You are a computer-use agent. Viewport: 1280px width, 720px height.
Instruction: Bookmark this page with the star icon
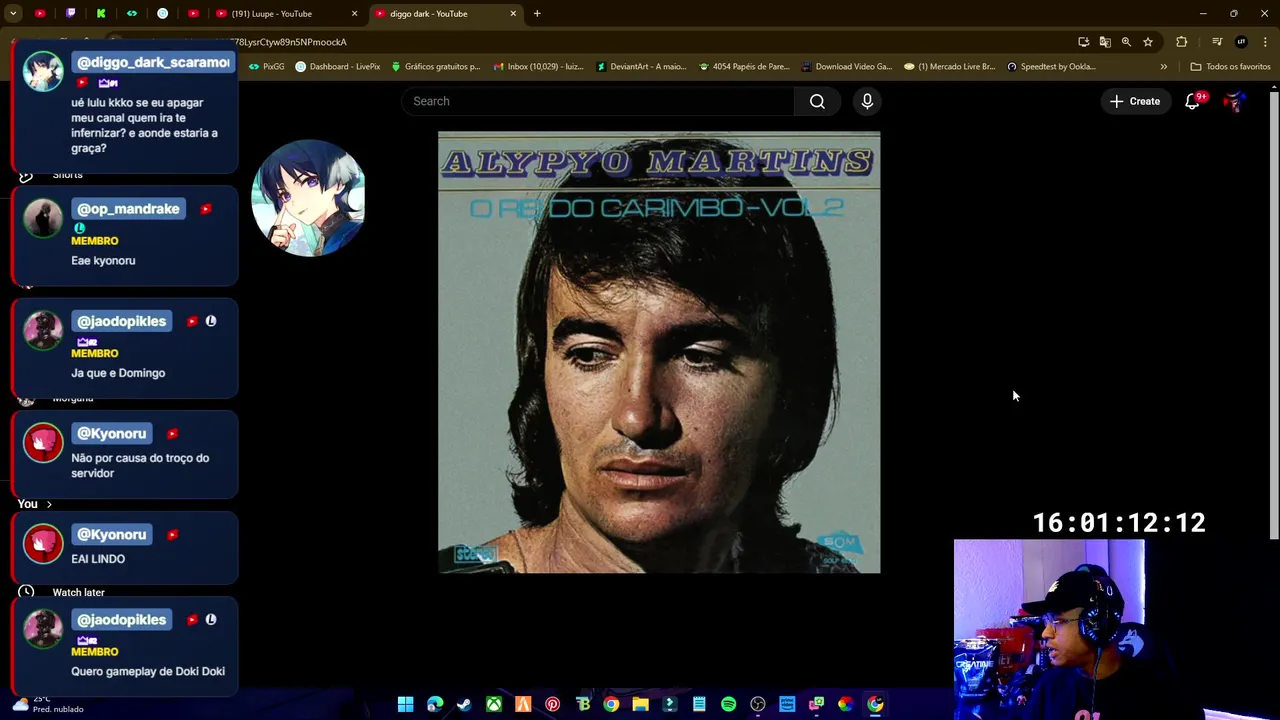click(1148, 42)
